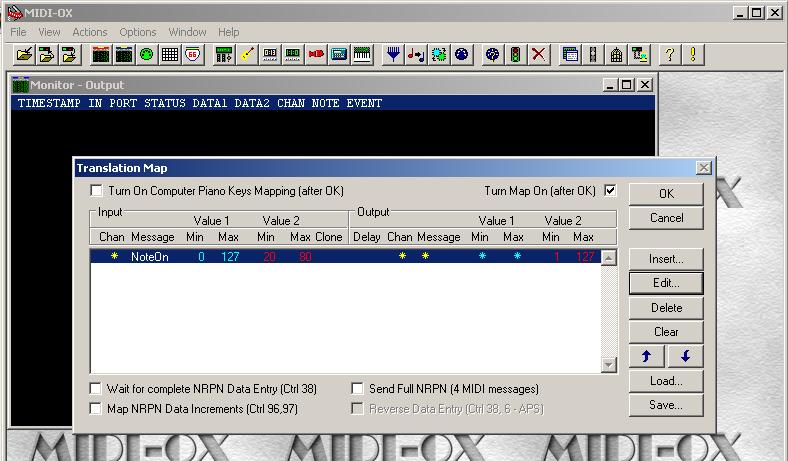
Task: Click the yellow exclamation mark icon
Action: pyautogui.click(x=693, y=54)
